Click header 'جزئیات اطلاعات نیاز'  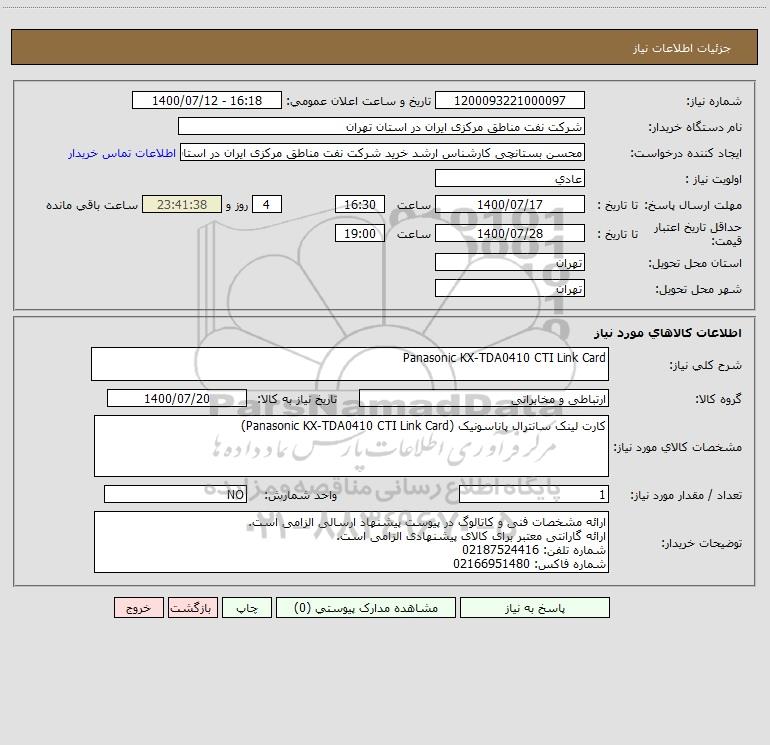[x=682, y=48]
